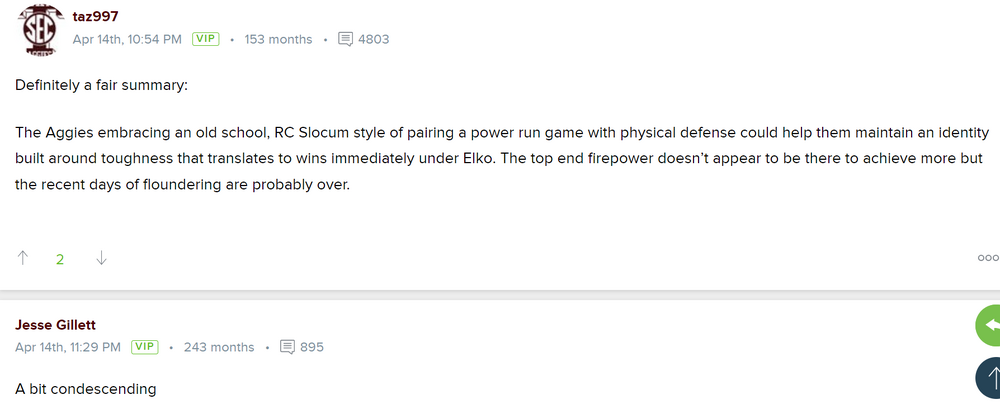Click the "A bit condescending" reply text
Viewport: 1000px width, 409px height.
click(86, 388)
